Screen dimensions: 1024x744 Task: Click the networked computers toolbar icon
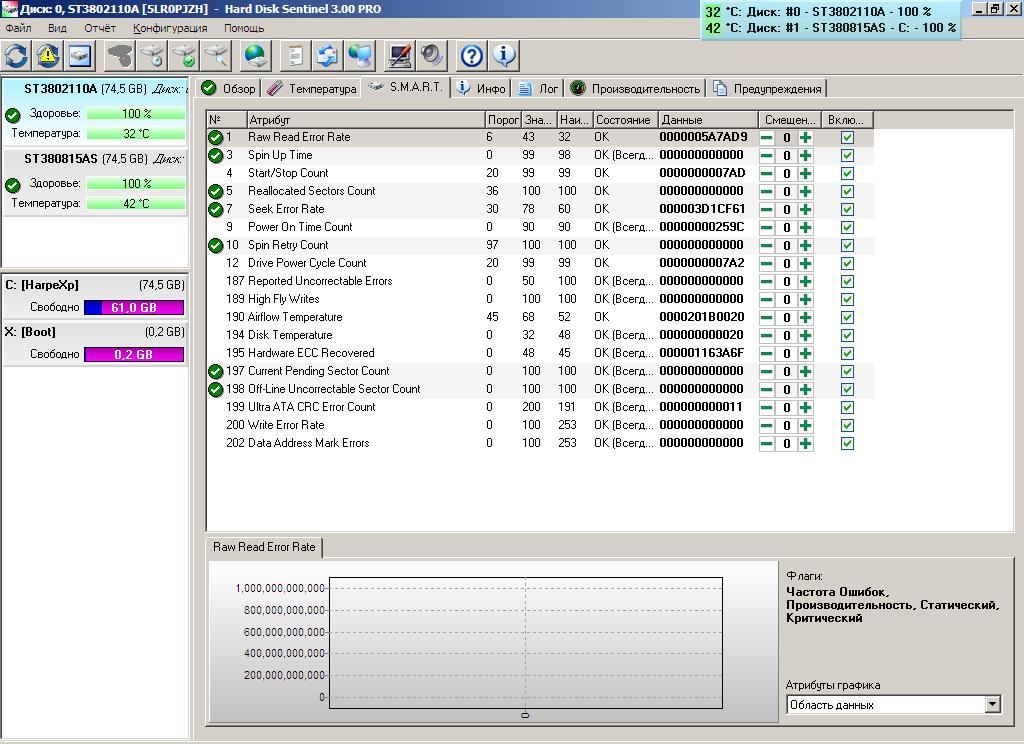pyautogui.click(x=359, y=56)
